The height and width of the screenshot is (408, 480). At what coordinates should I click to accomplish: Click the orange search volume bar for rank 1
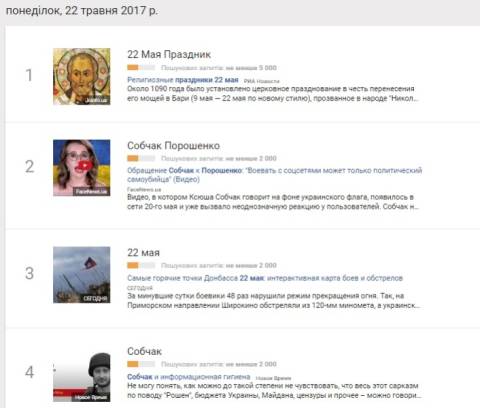coord(141,68)
